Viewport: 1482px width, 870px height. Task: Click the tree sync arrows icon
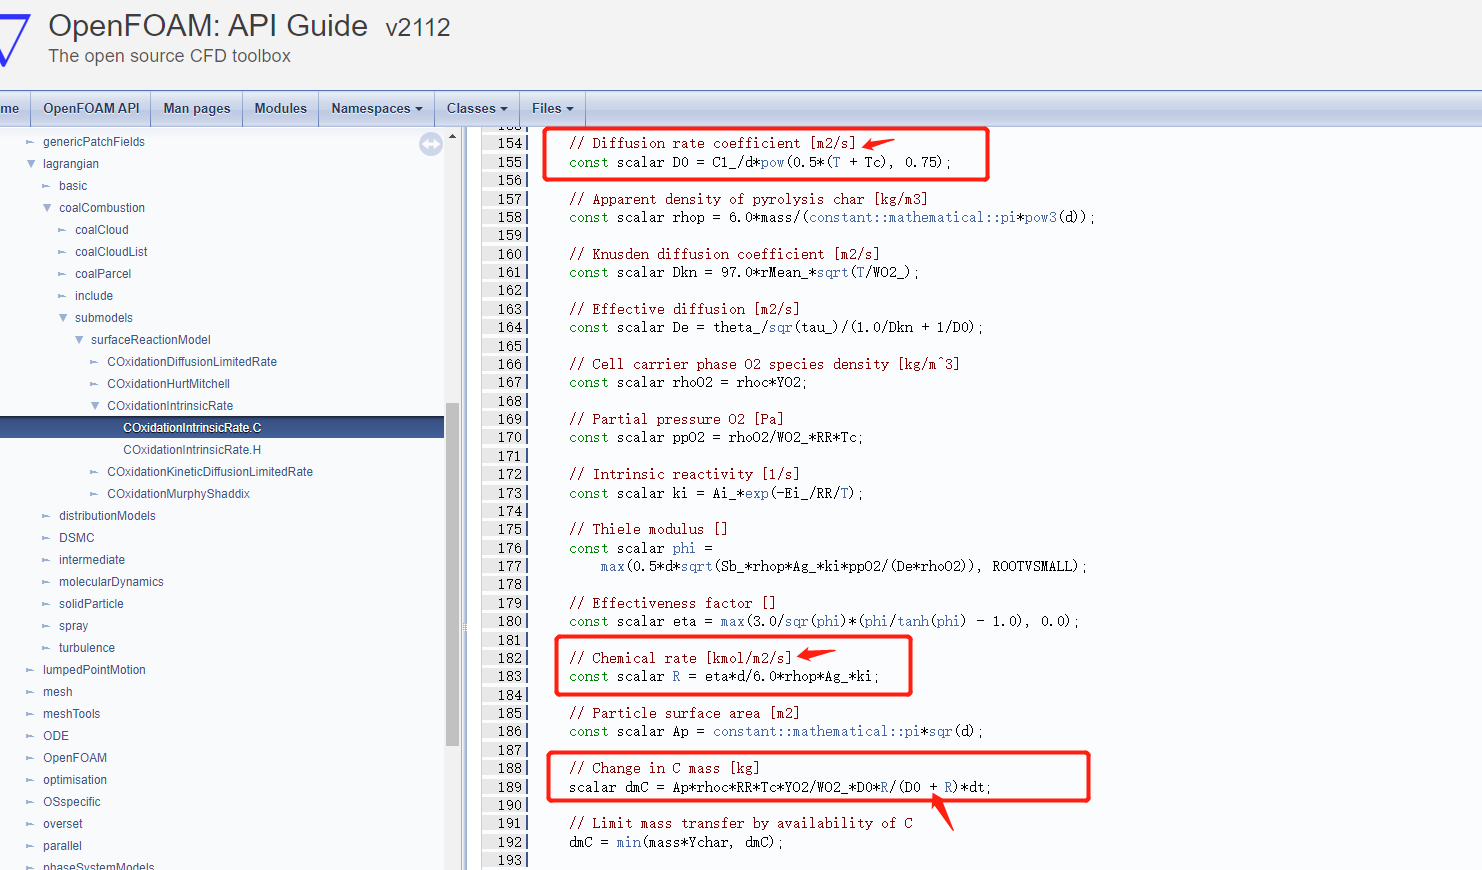click(431, 144)
